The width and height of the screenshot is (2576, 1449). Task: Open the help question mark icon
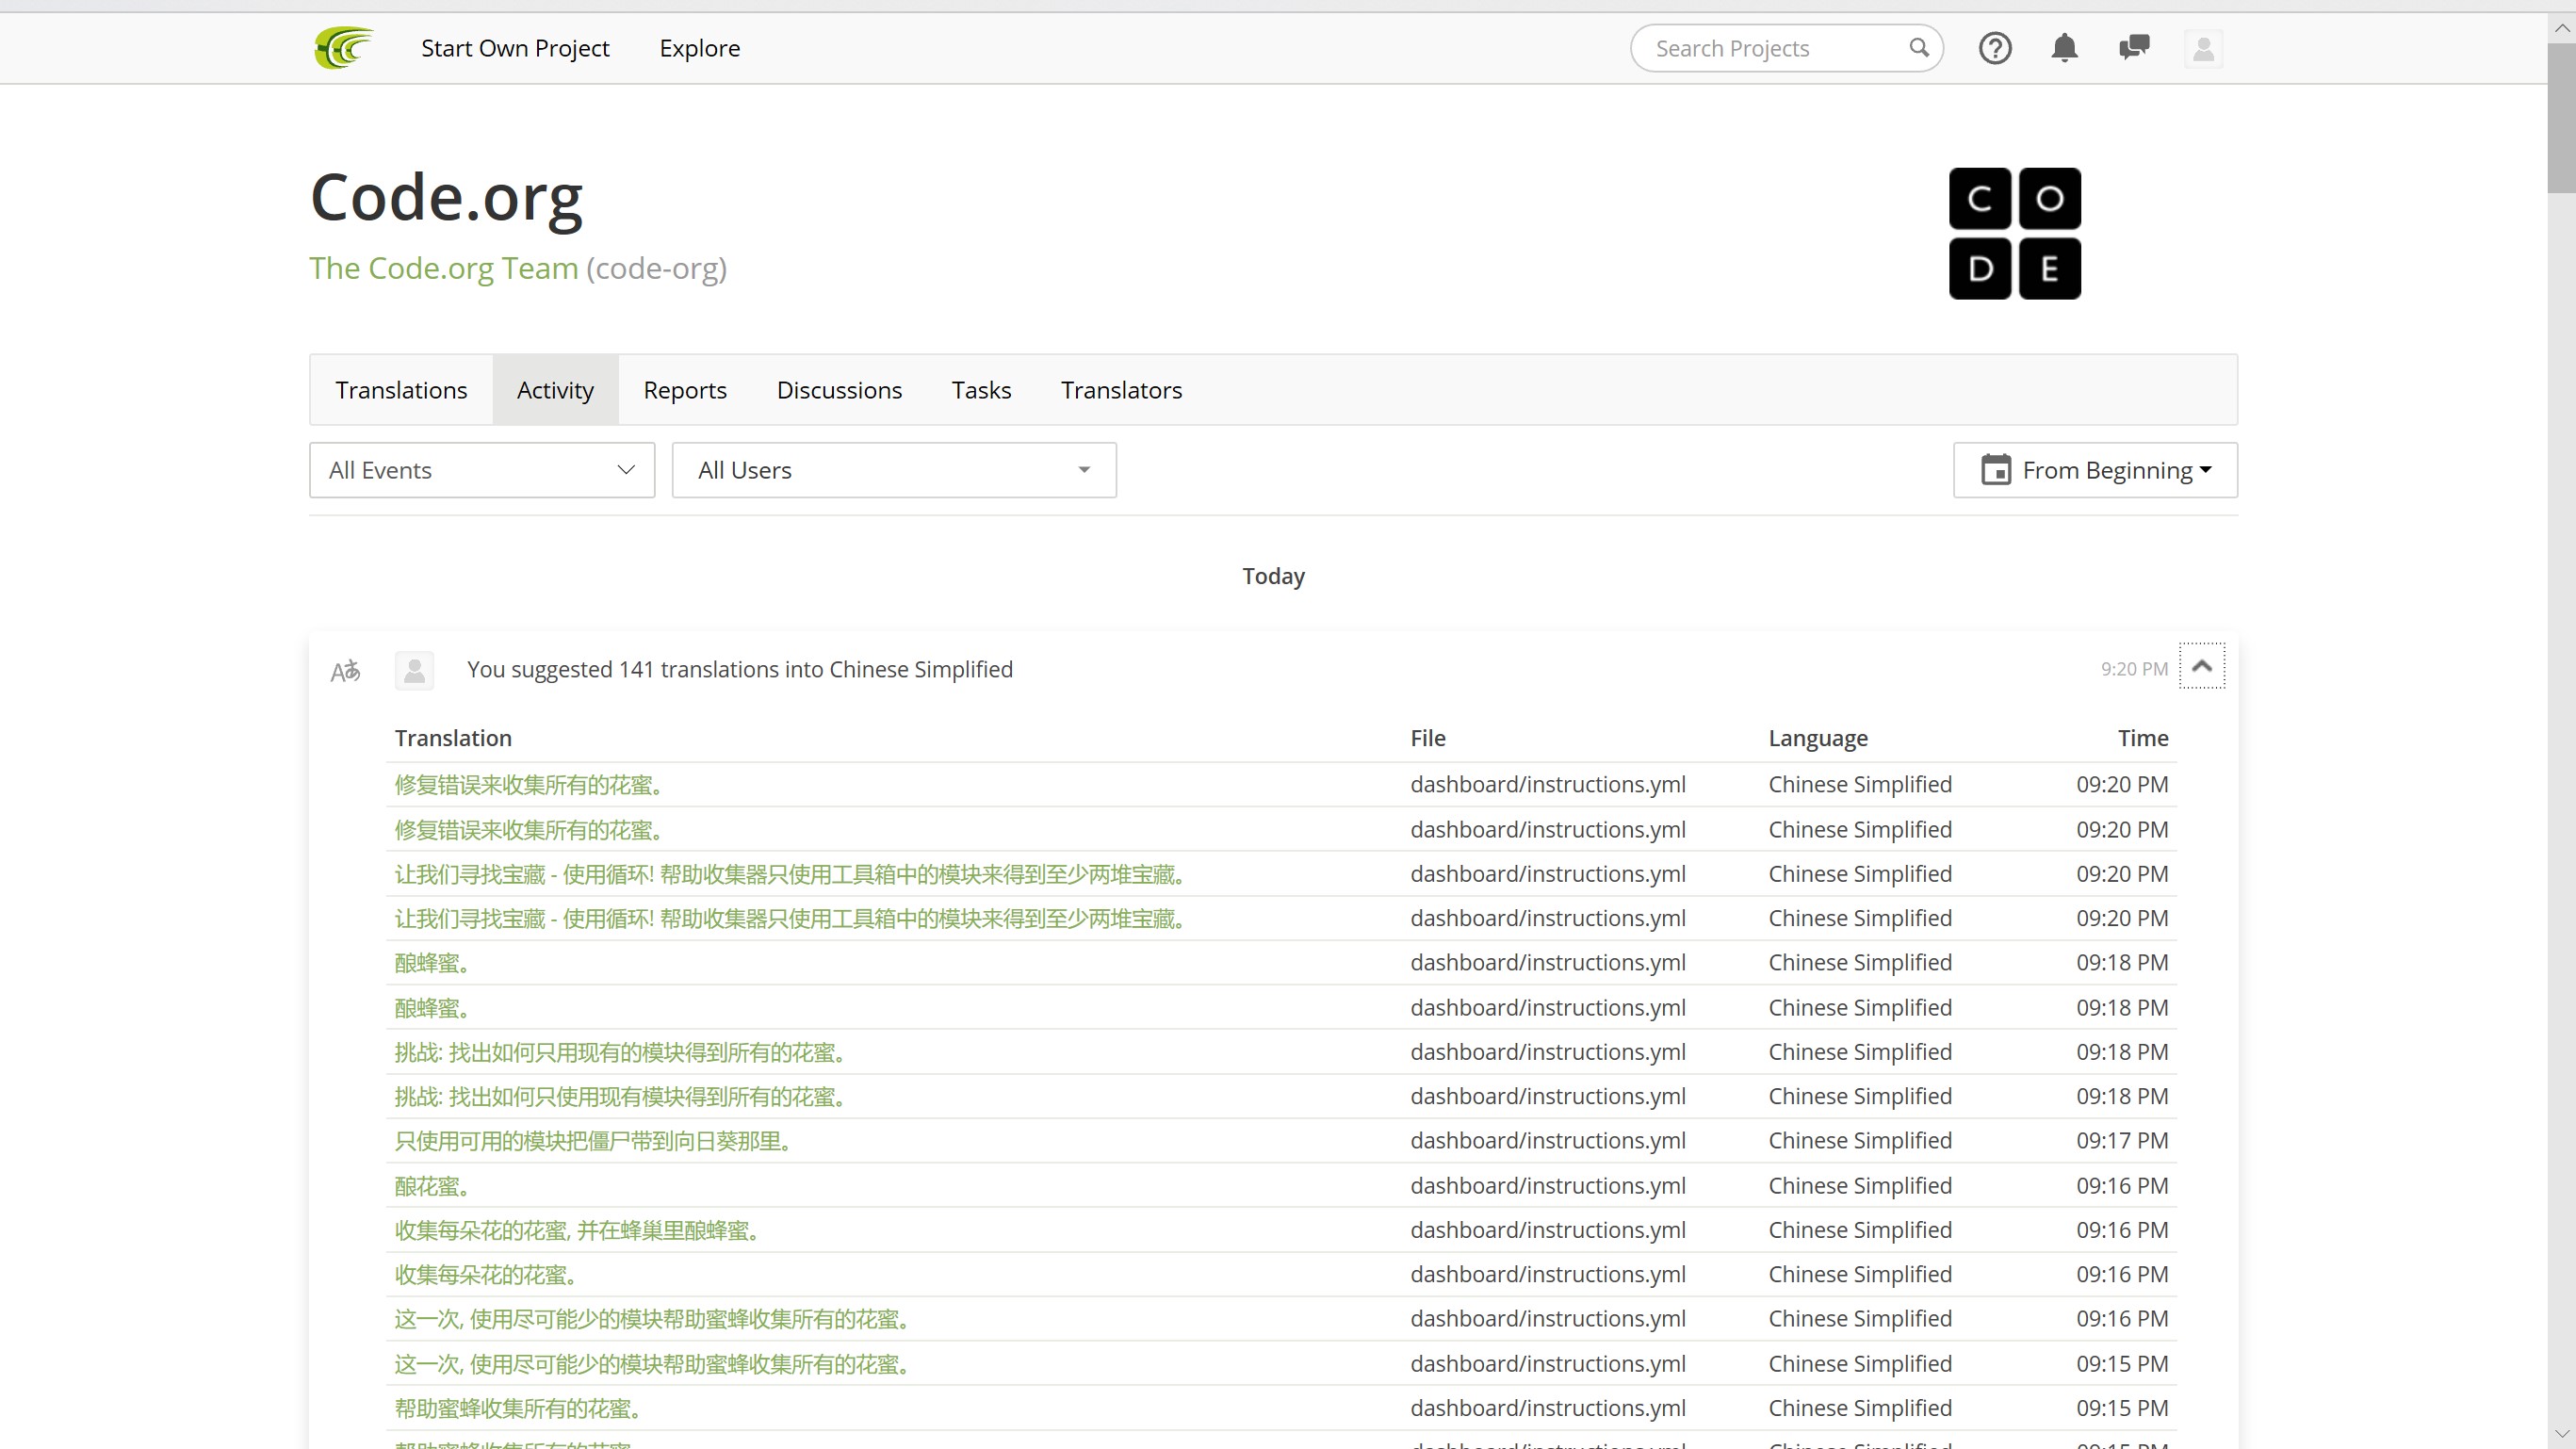pos(1995,48)
